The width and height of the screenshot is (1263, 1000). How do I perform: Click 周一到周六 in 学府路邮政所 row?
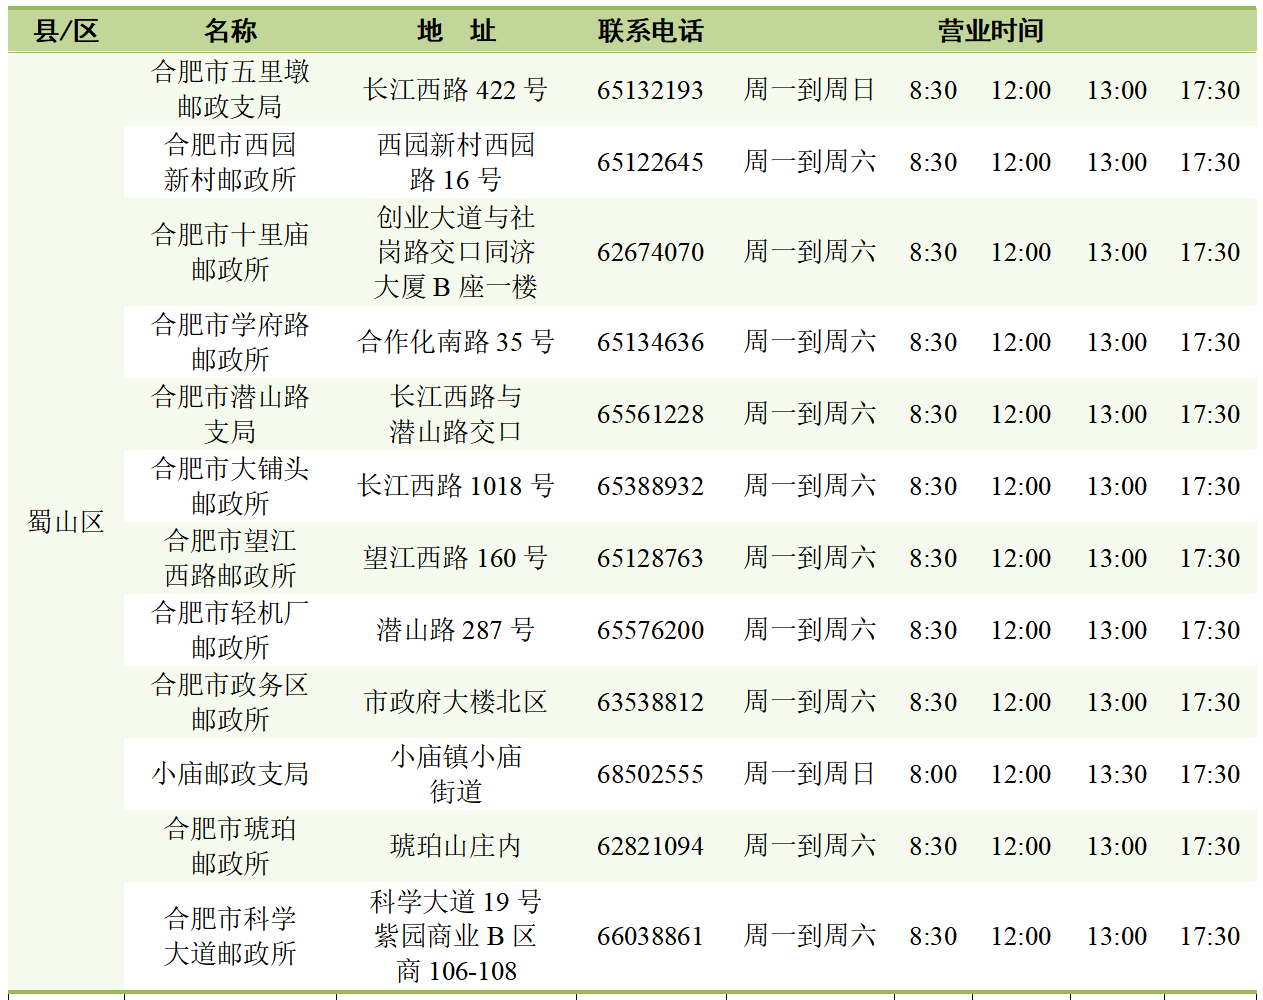[x=809, y=342]
